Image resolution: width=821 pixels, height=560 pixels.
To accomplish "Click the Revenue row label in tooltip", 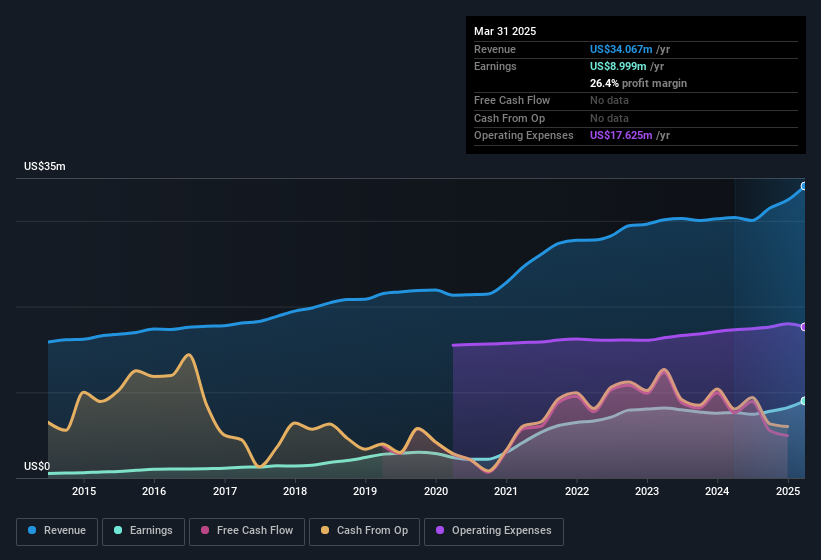I will click(x=495, y=49).
